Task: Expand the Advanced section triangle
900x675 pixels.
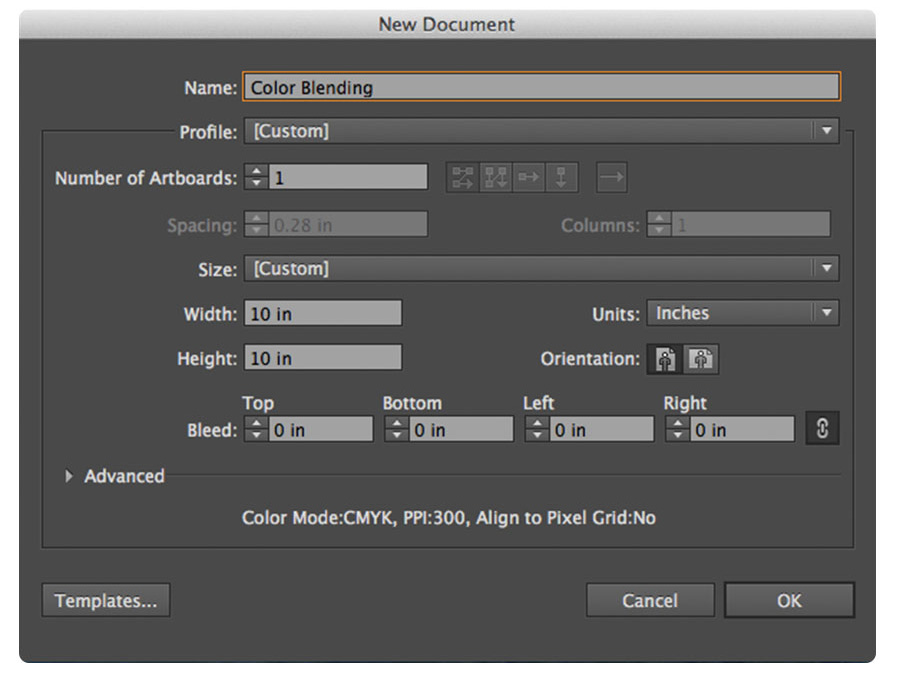Action: tap(69, 476)
